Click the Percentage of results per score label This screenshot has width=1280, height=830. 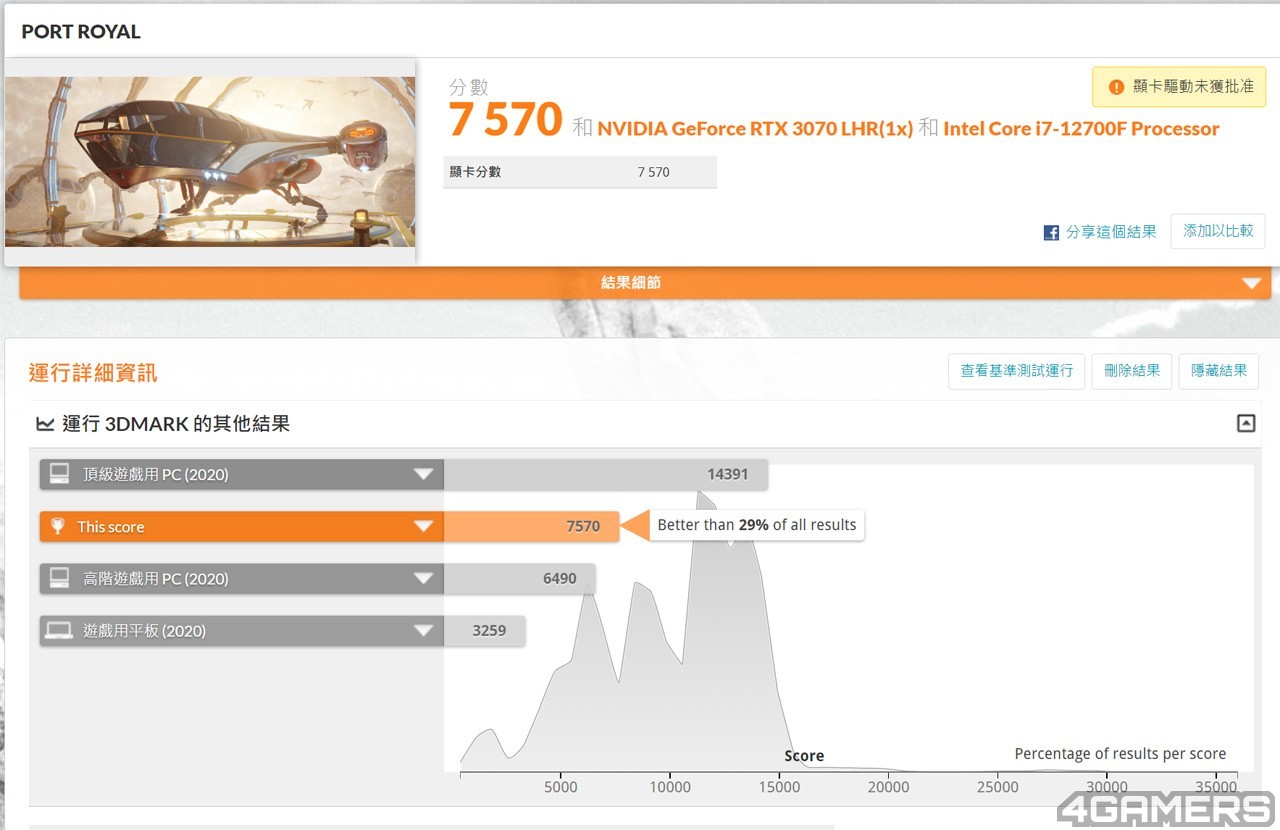point(1120,754)
